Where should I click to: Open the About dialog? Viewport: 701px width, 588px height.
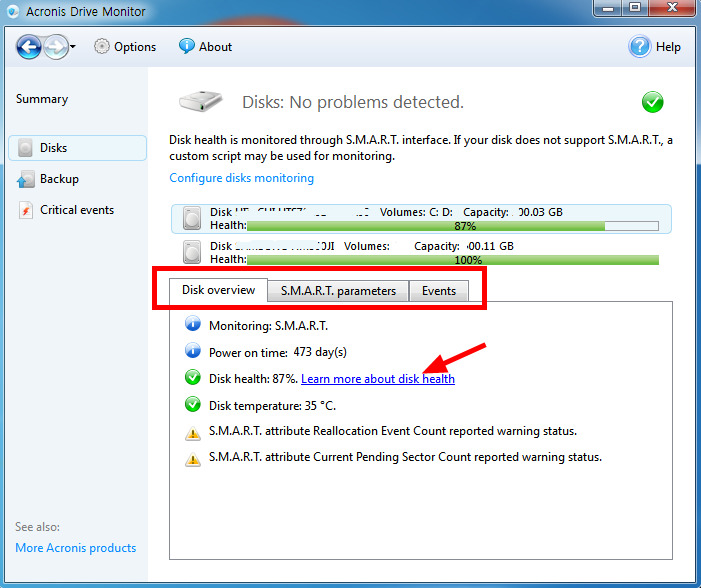[x=205, y=47]
